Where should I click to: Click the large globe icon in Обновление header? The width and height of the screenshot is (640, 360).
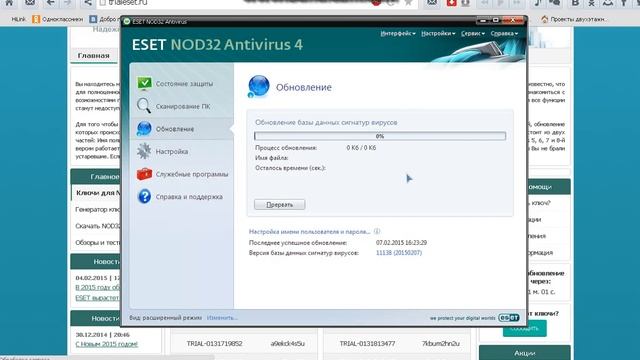pyautogui.click(x=258, y=87)
